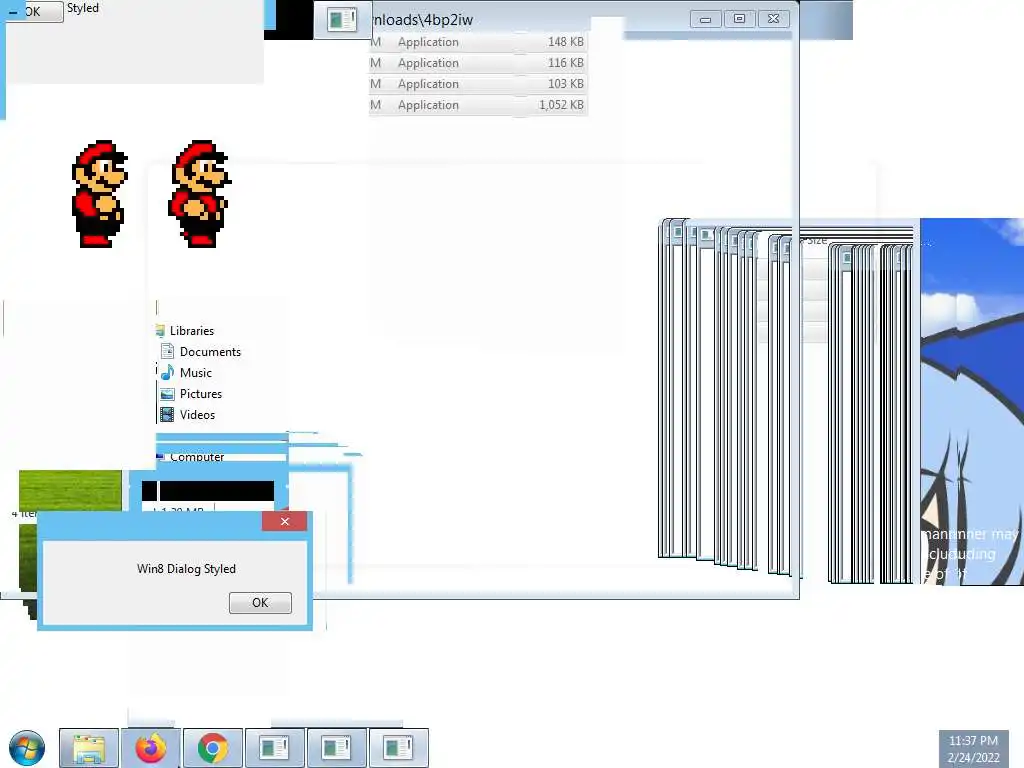Maximize the downloads\4bp2iw window
The image size is (1024, 768).
[x=739, y=19]
